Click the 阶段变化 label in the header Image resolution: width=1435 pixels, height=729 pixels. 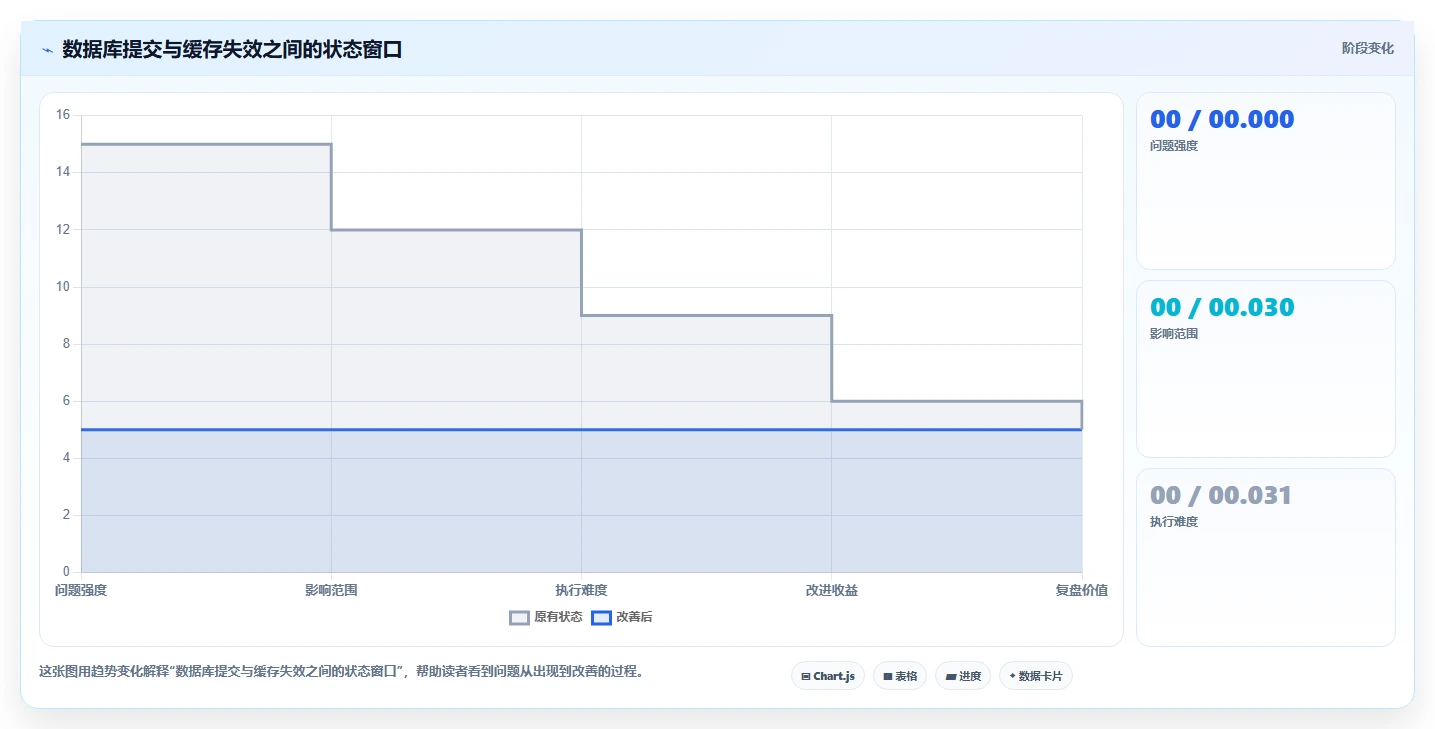tap(1367, 48)
